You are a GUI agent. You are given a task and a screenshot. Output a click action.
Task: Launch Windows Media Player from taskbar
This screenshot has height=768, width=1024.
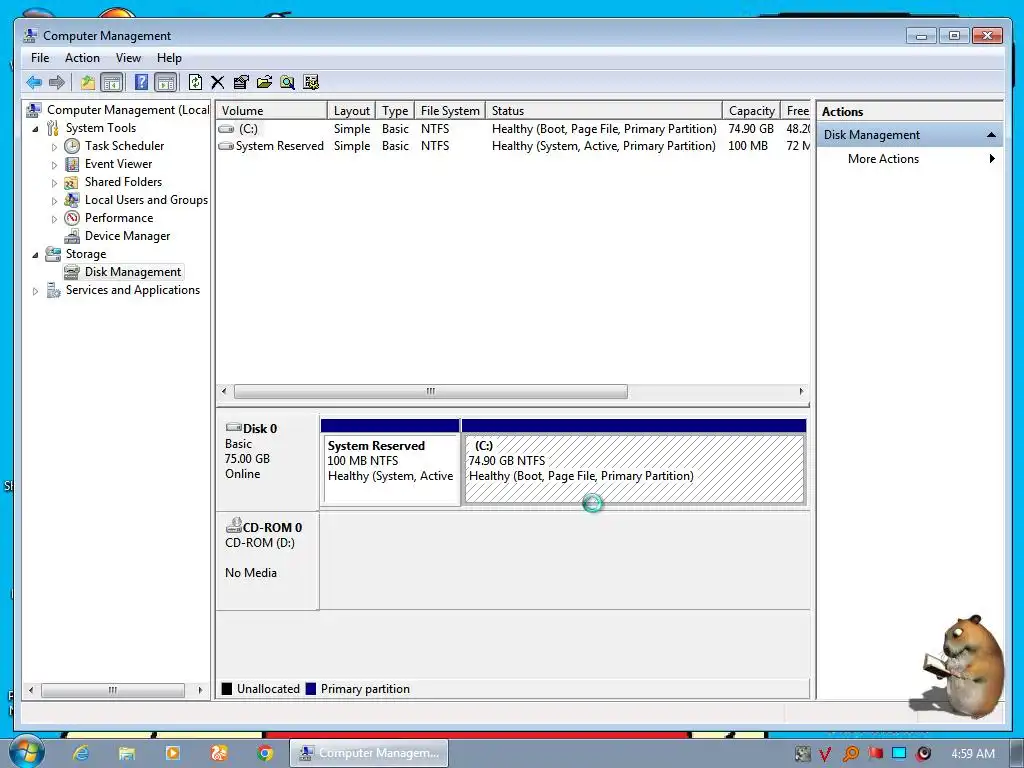pyautogui.click(x=173, y=753)
